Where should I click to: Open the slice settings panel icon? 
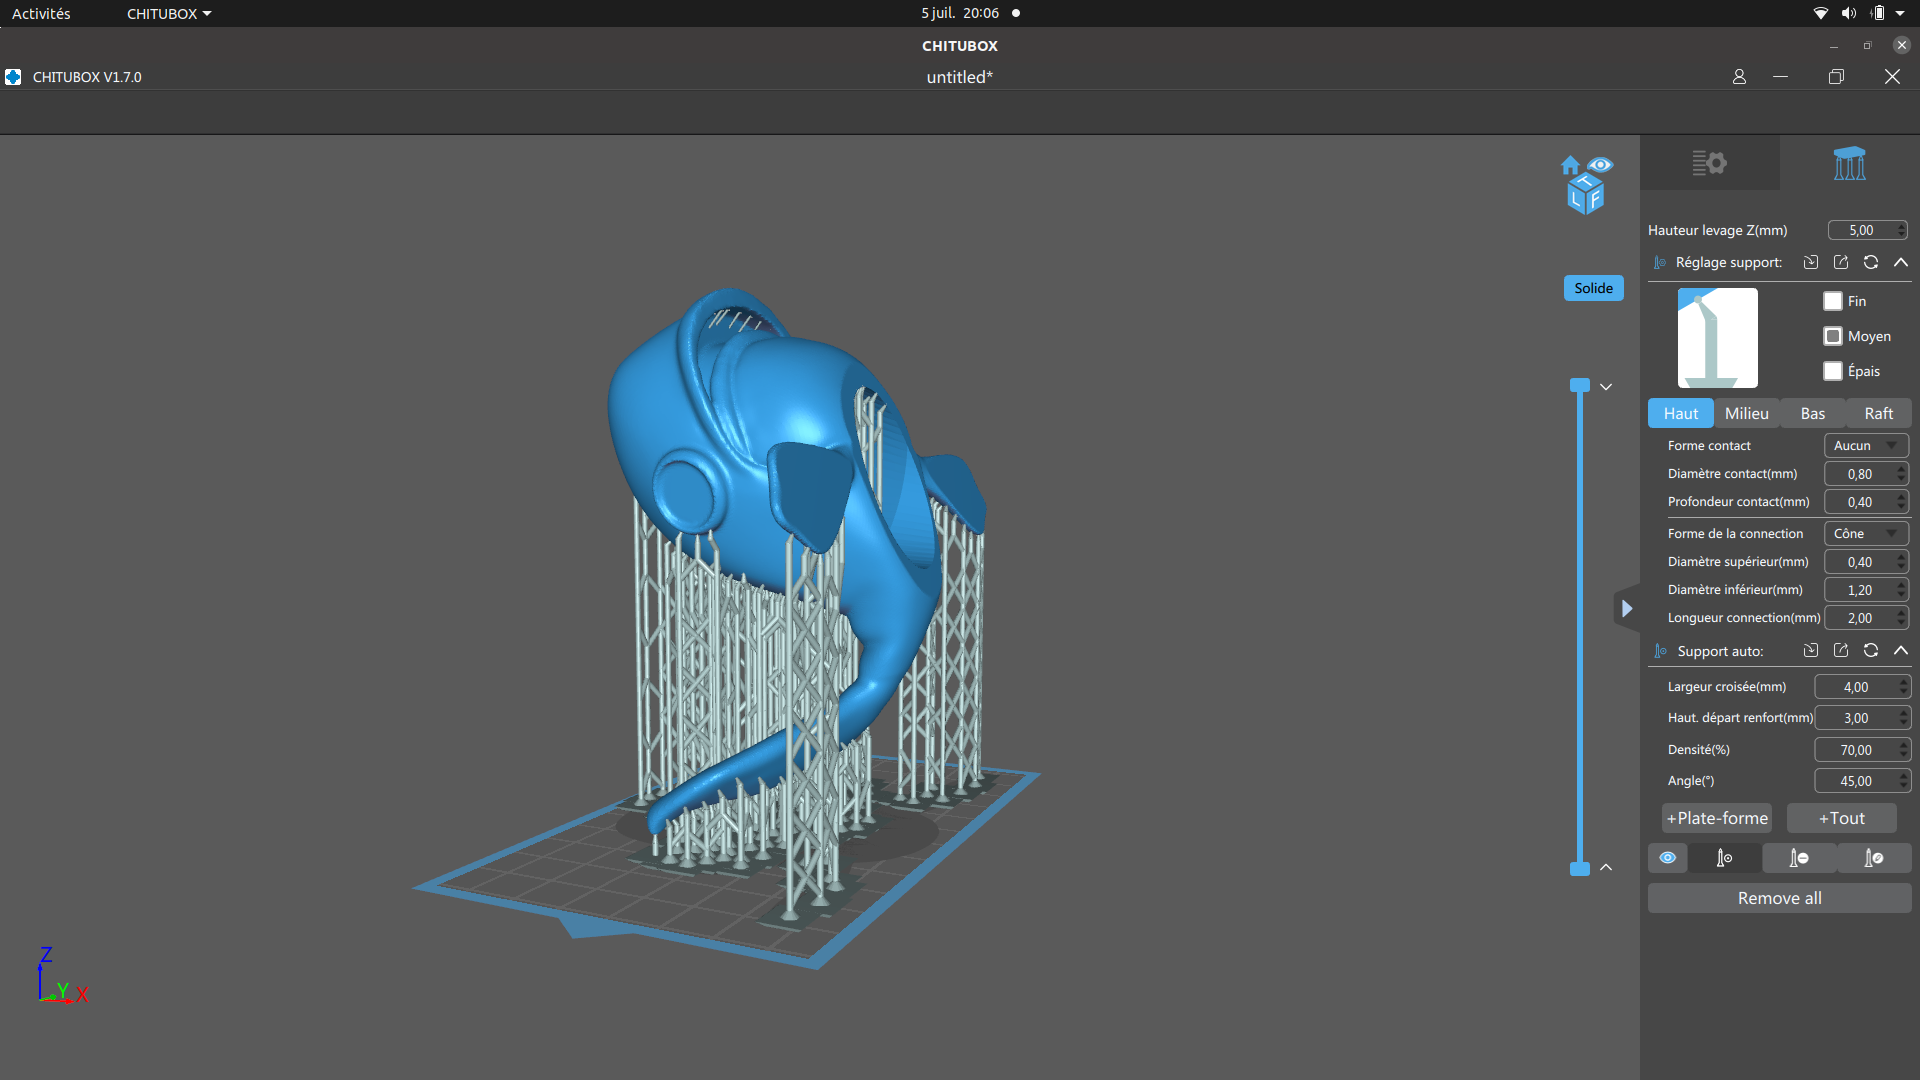pos(1709,163)
